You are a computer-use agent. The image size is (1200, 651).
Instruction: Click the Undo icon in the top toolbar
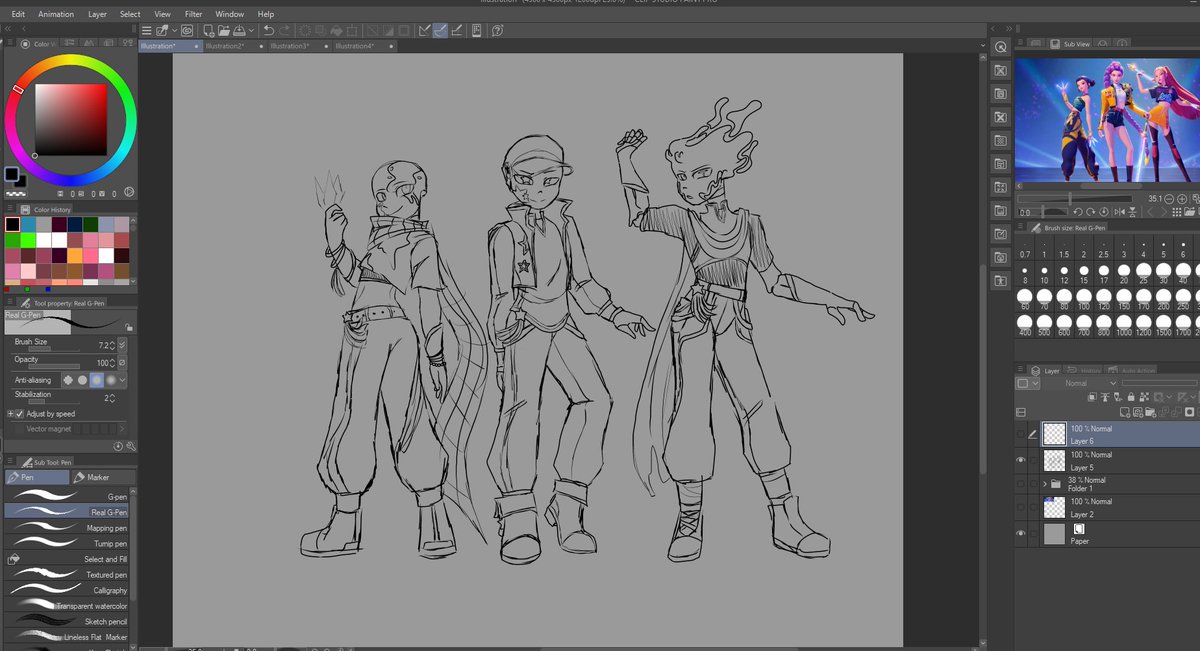tap(269, 30)
